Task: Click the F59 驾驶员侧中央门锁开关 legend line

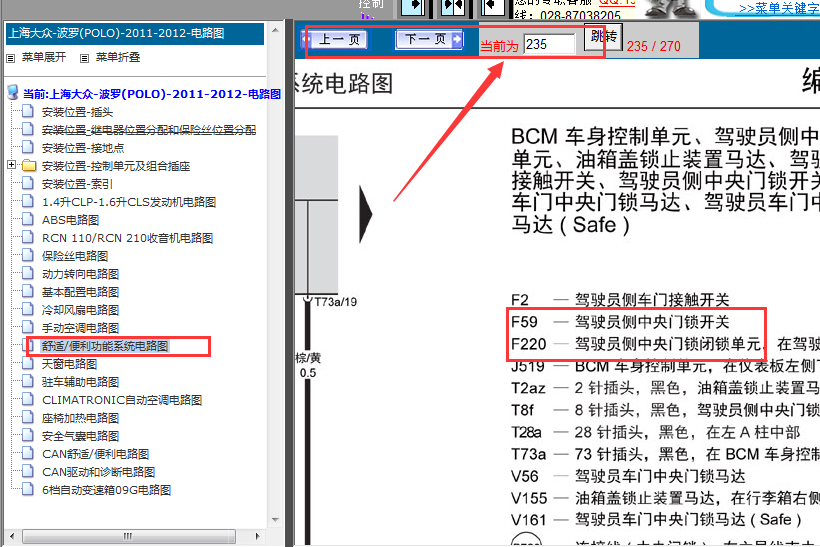Action: pyautogui.click(x=620, y=322)
